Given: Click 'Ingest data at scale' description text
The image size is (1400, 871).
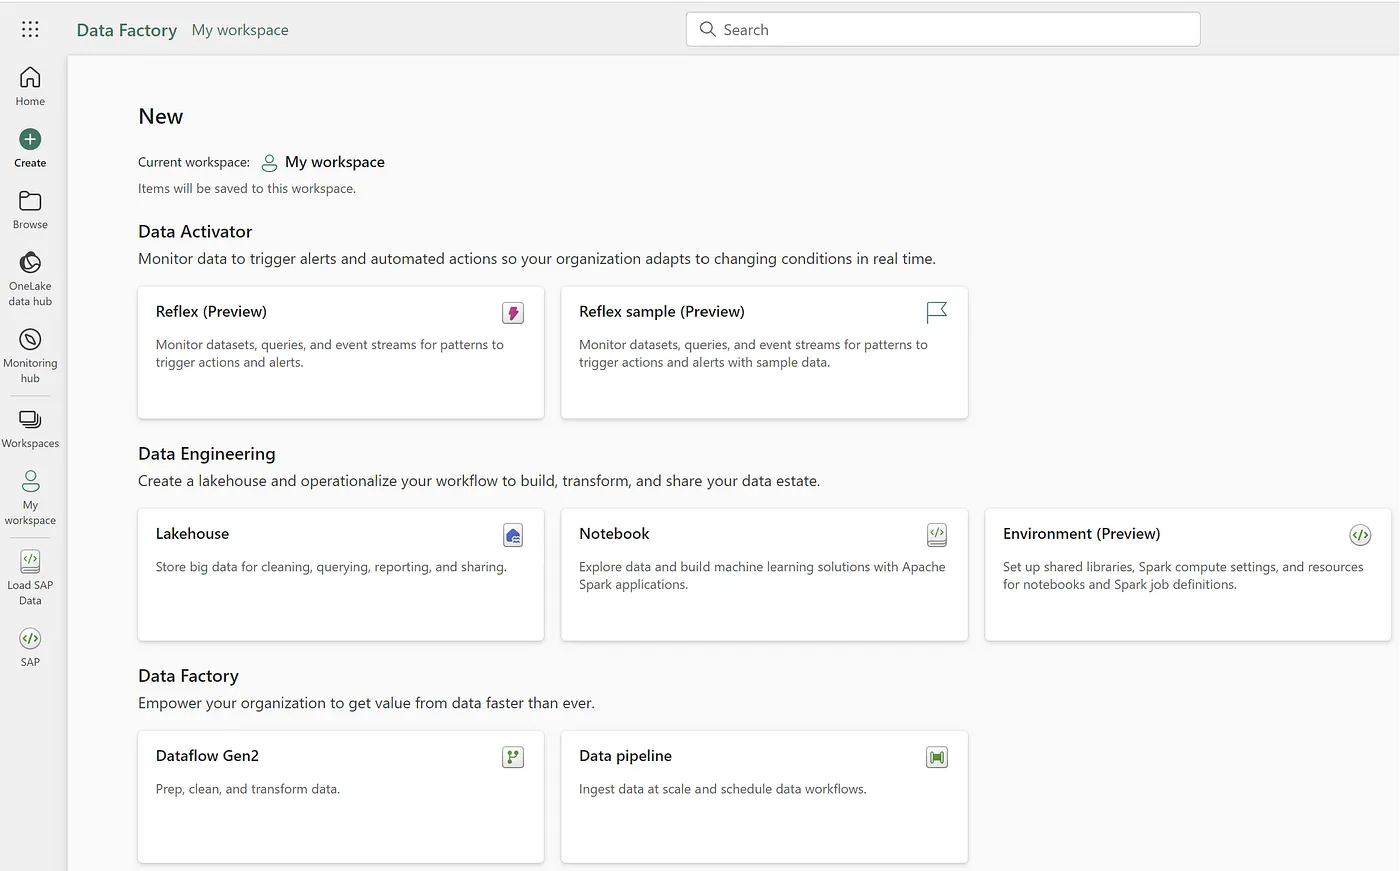Looking at the screenshot, I should pos(723,789).
